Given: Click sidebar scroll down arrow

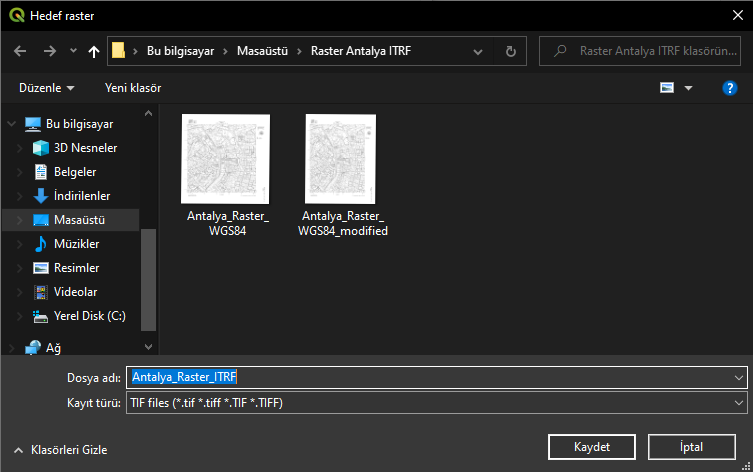Looking at the screenshot, I should [x=148, y=347].
